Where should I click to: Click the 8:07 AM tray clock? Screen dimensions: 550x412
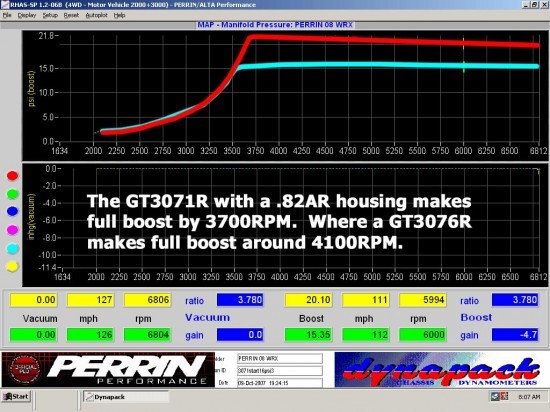coord(529,397)
